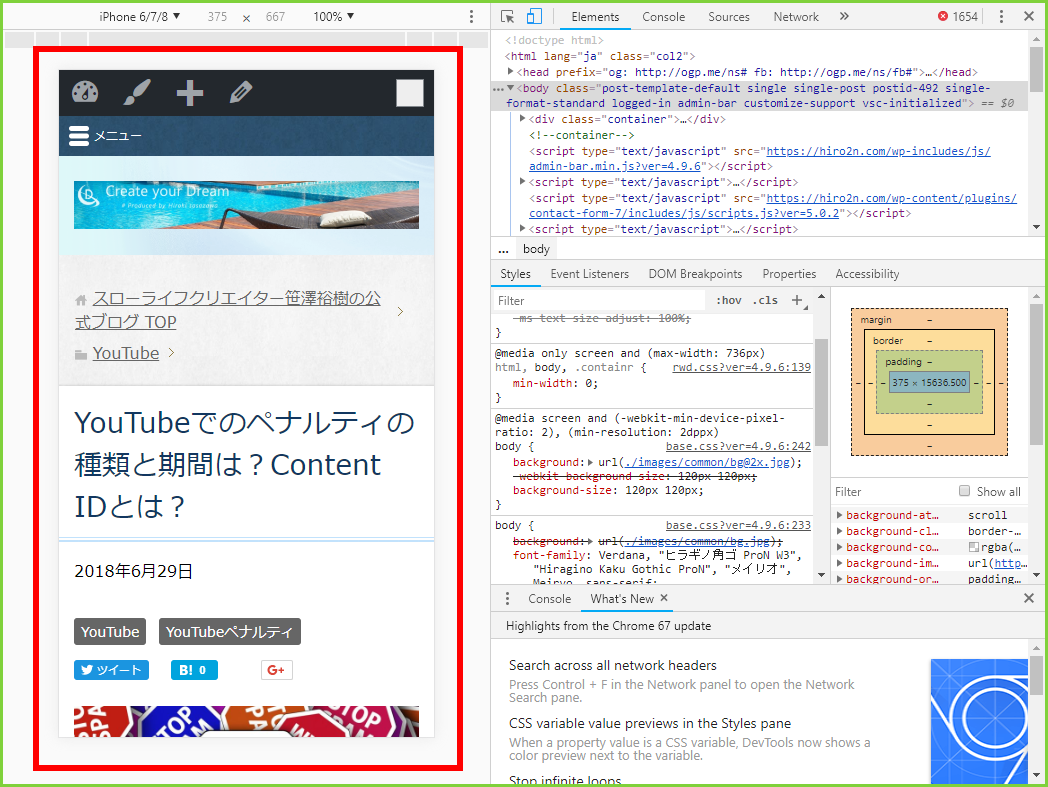This screenshot has width=1048, height=787.
Task: Switch to the Elements tab
Action: 595,17
